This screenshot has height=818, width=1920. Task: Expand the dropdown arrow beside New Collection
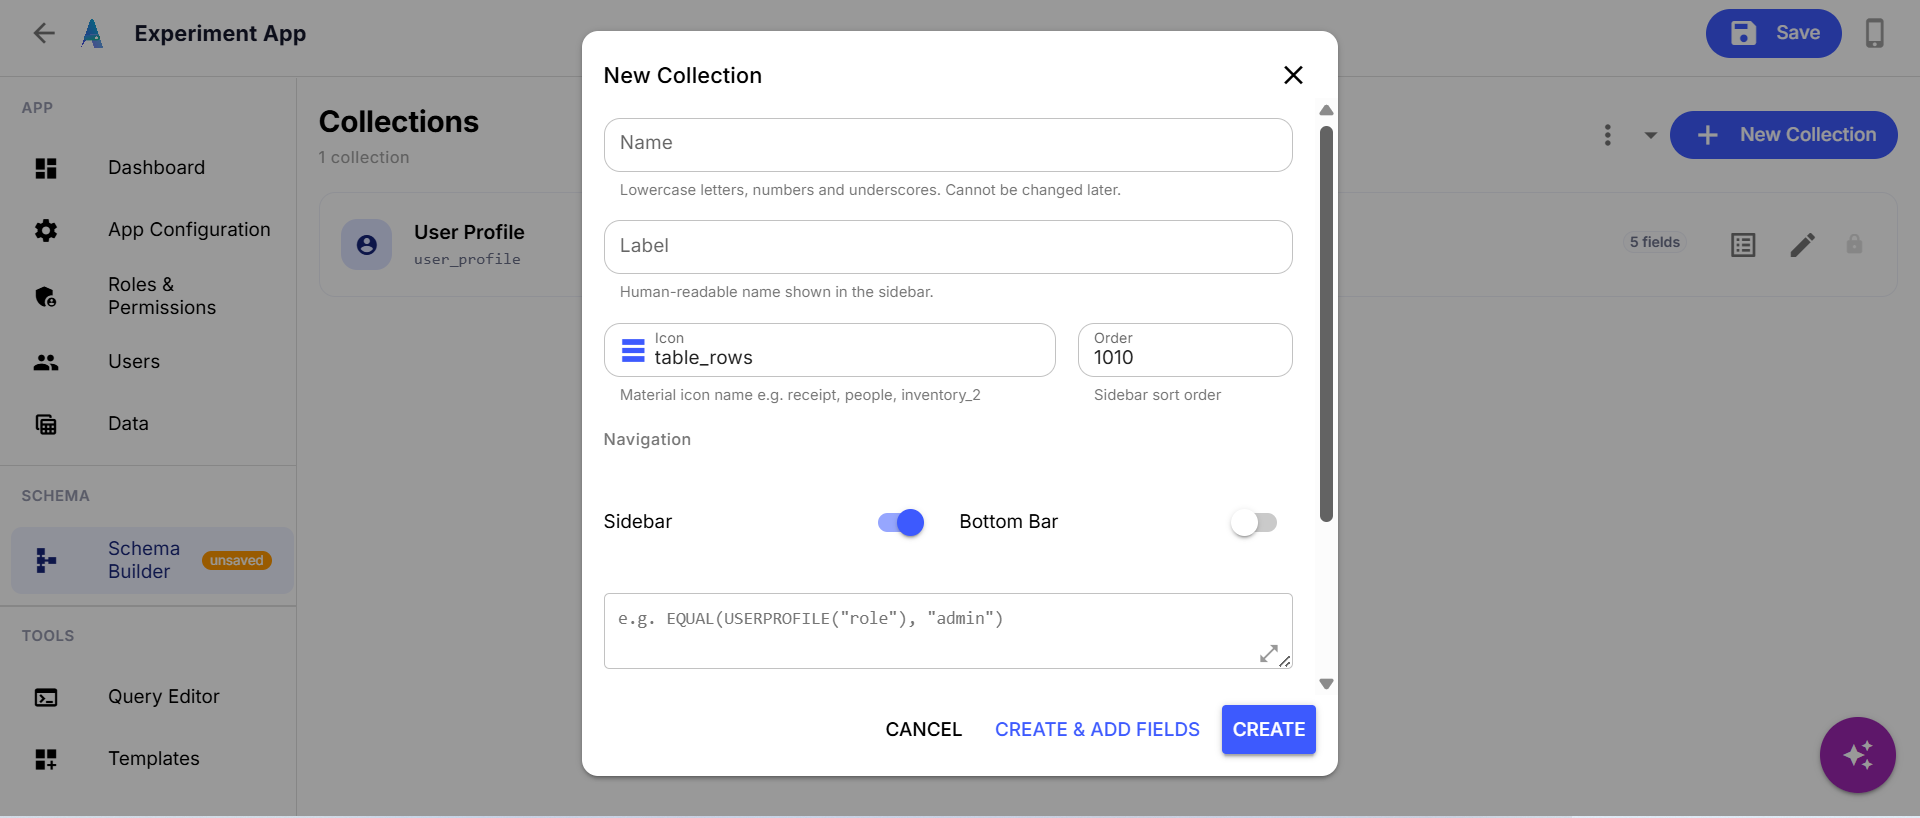(x=1650, y=135)
